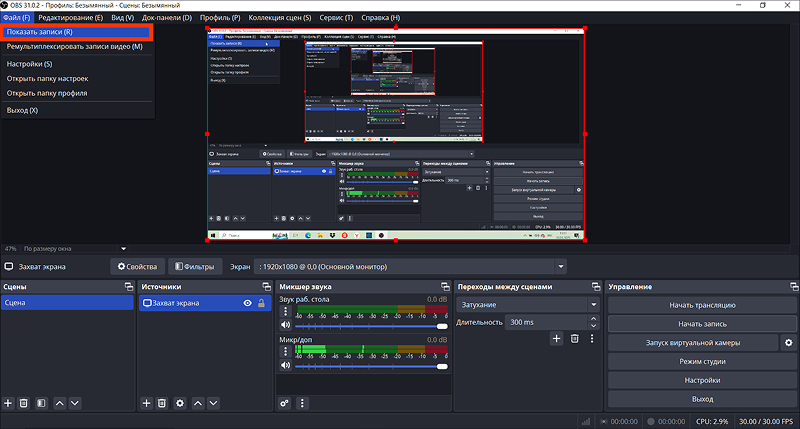The image size is (800, 429).
Task: Mute Звук раб. стола speaker icon
Action: click(x=285, y=325)
